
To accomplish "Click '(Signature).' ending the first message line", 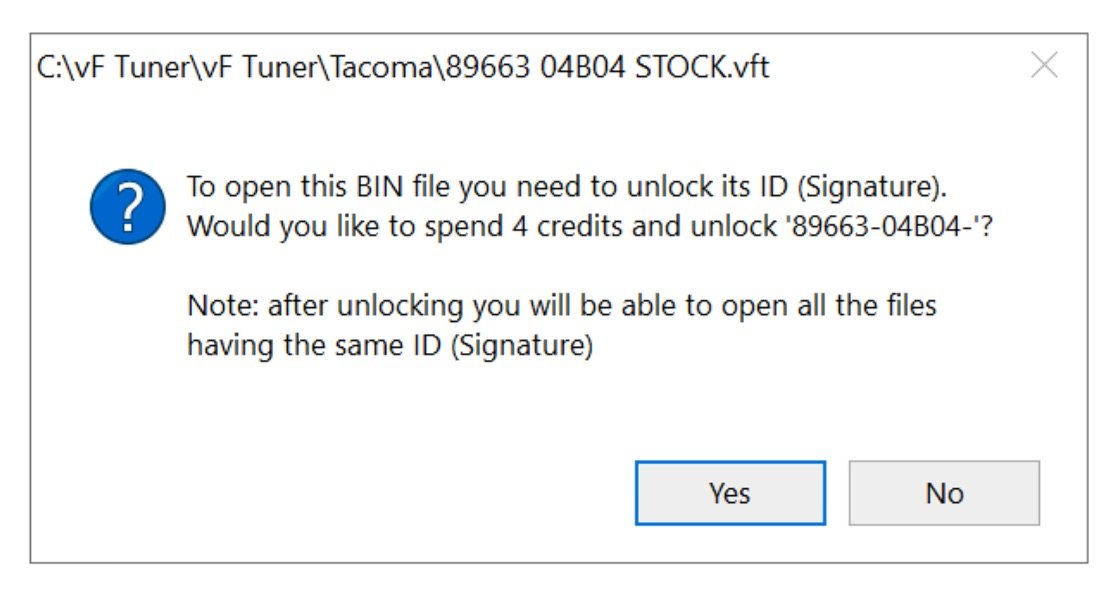I will click(872, 187).
